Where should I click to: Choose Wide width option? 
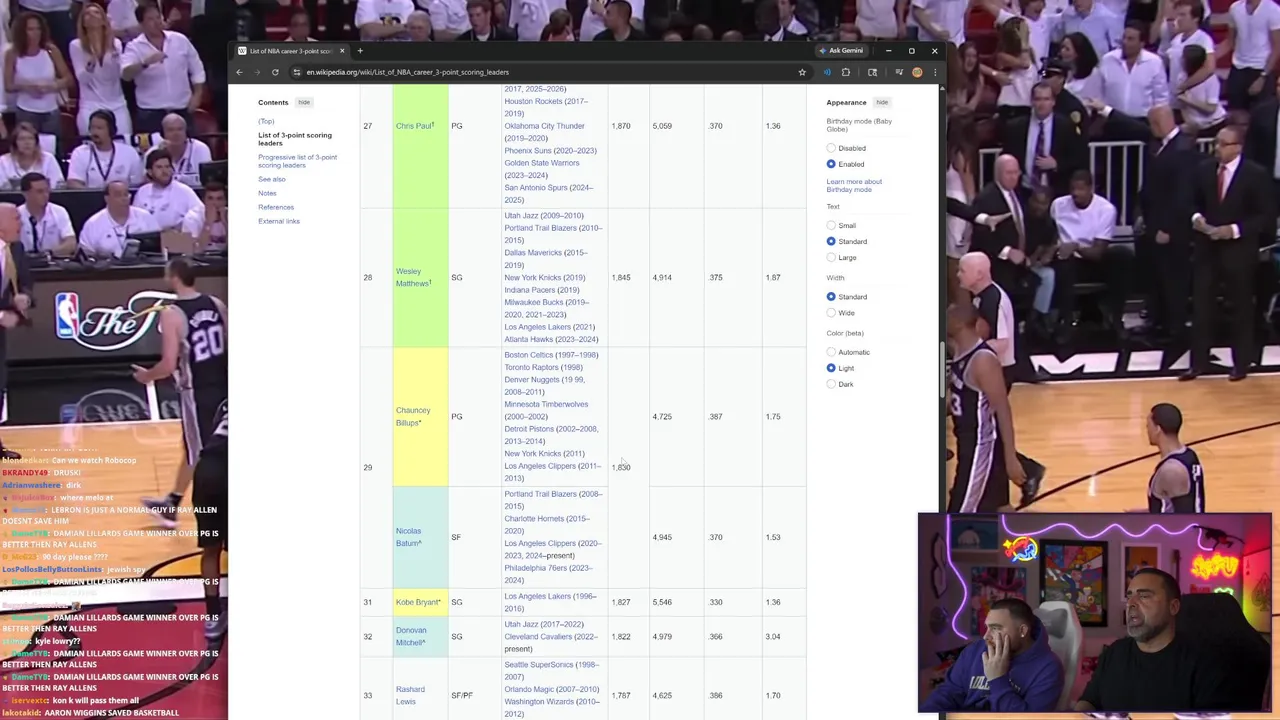click(x=831, y=313)
